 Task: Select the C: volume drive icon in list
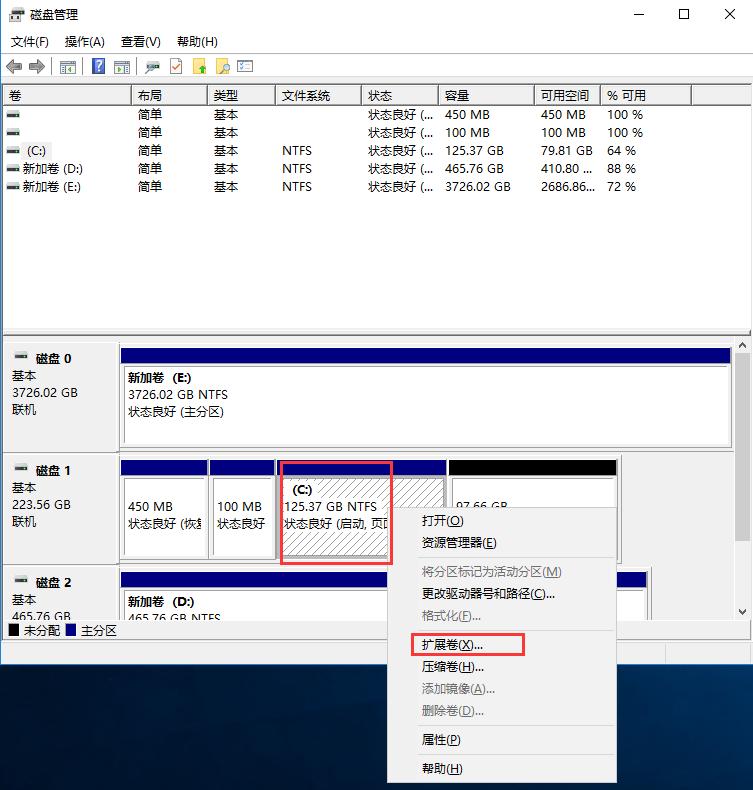(13, 151)
